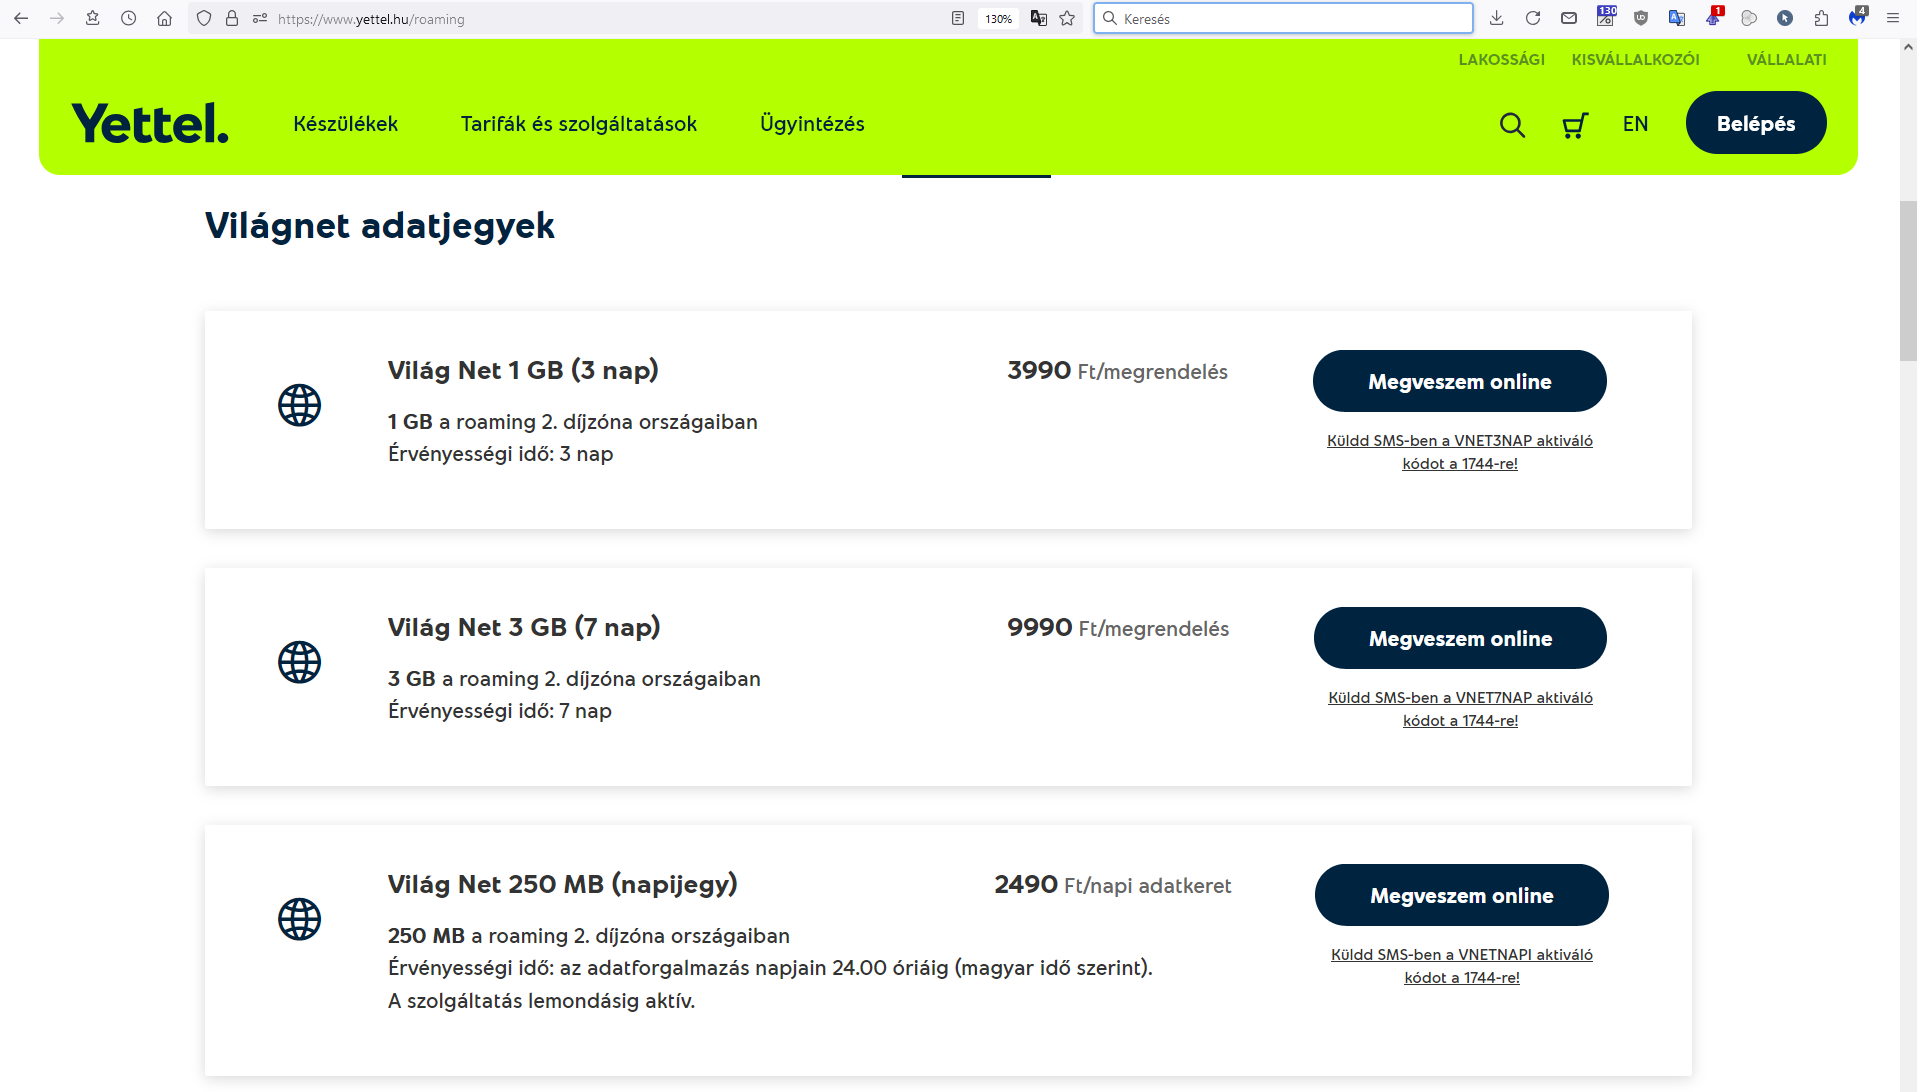Image resolution: width=1917 pixels, height=1092 pixels.
Task: Click the Világ Net 250 MB (napijegy) title
Action: [x=562, y=885]
